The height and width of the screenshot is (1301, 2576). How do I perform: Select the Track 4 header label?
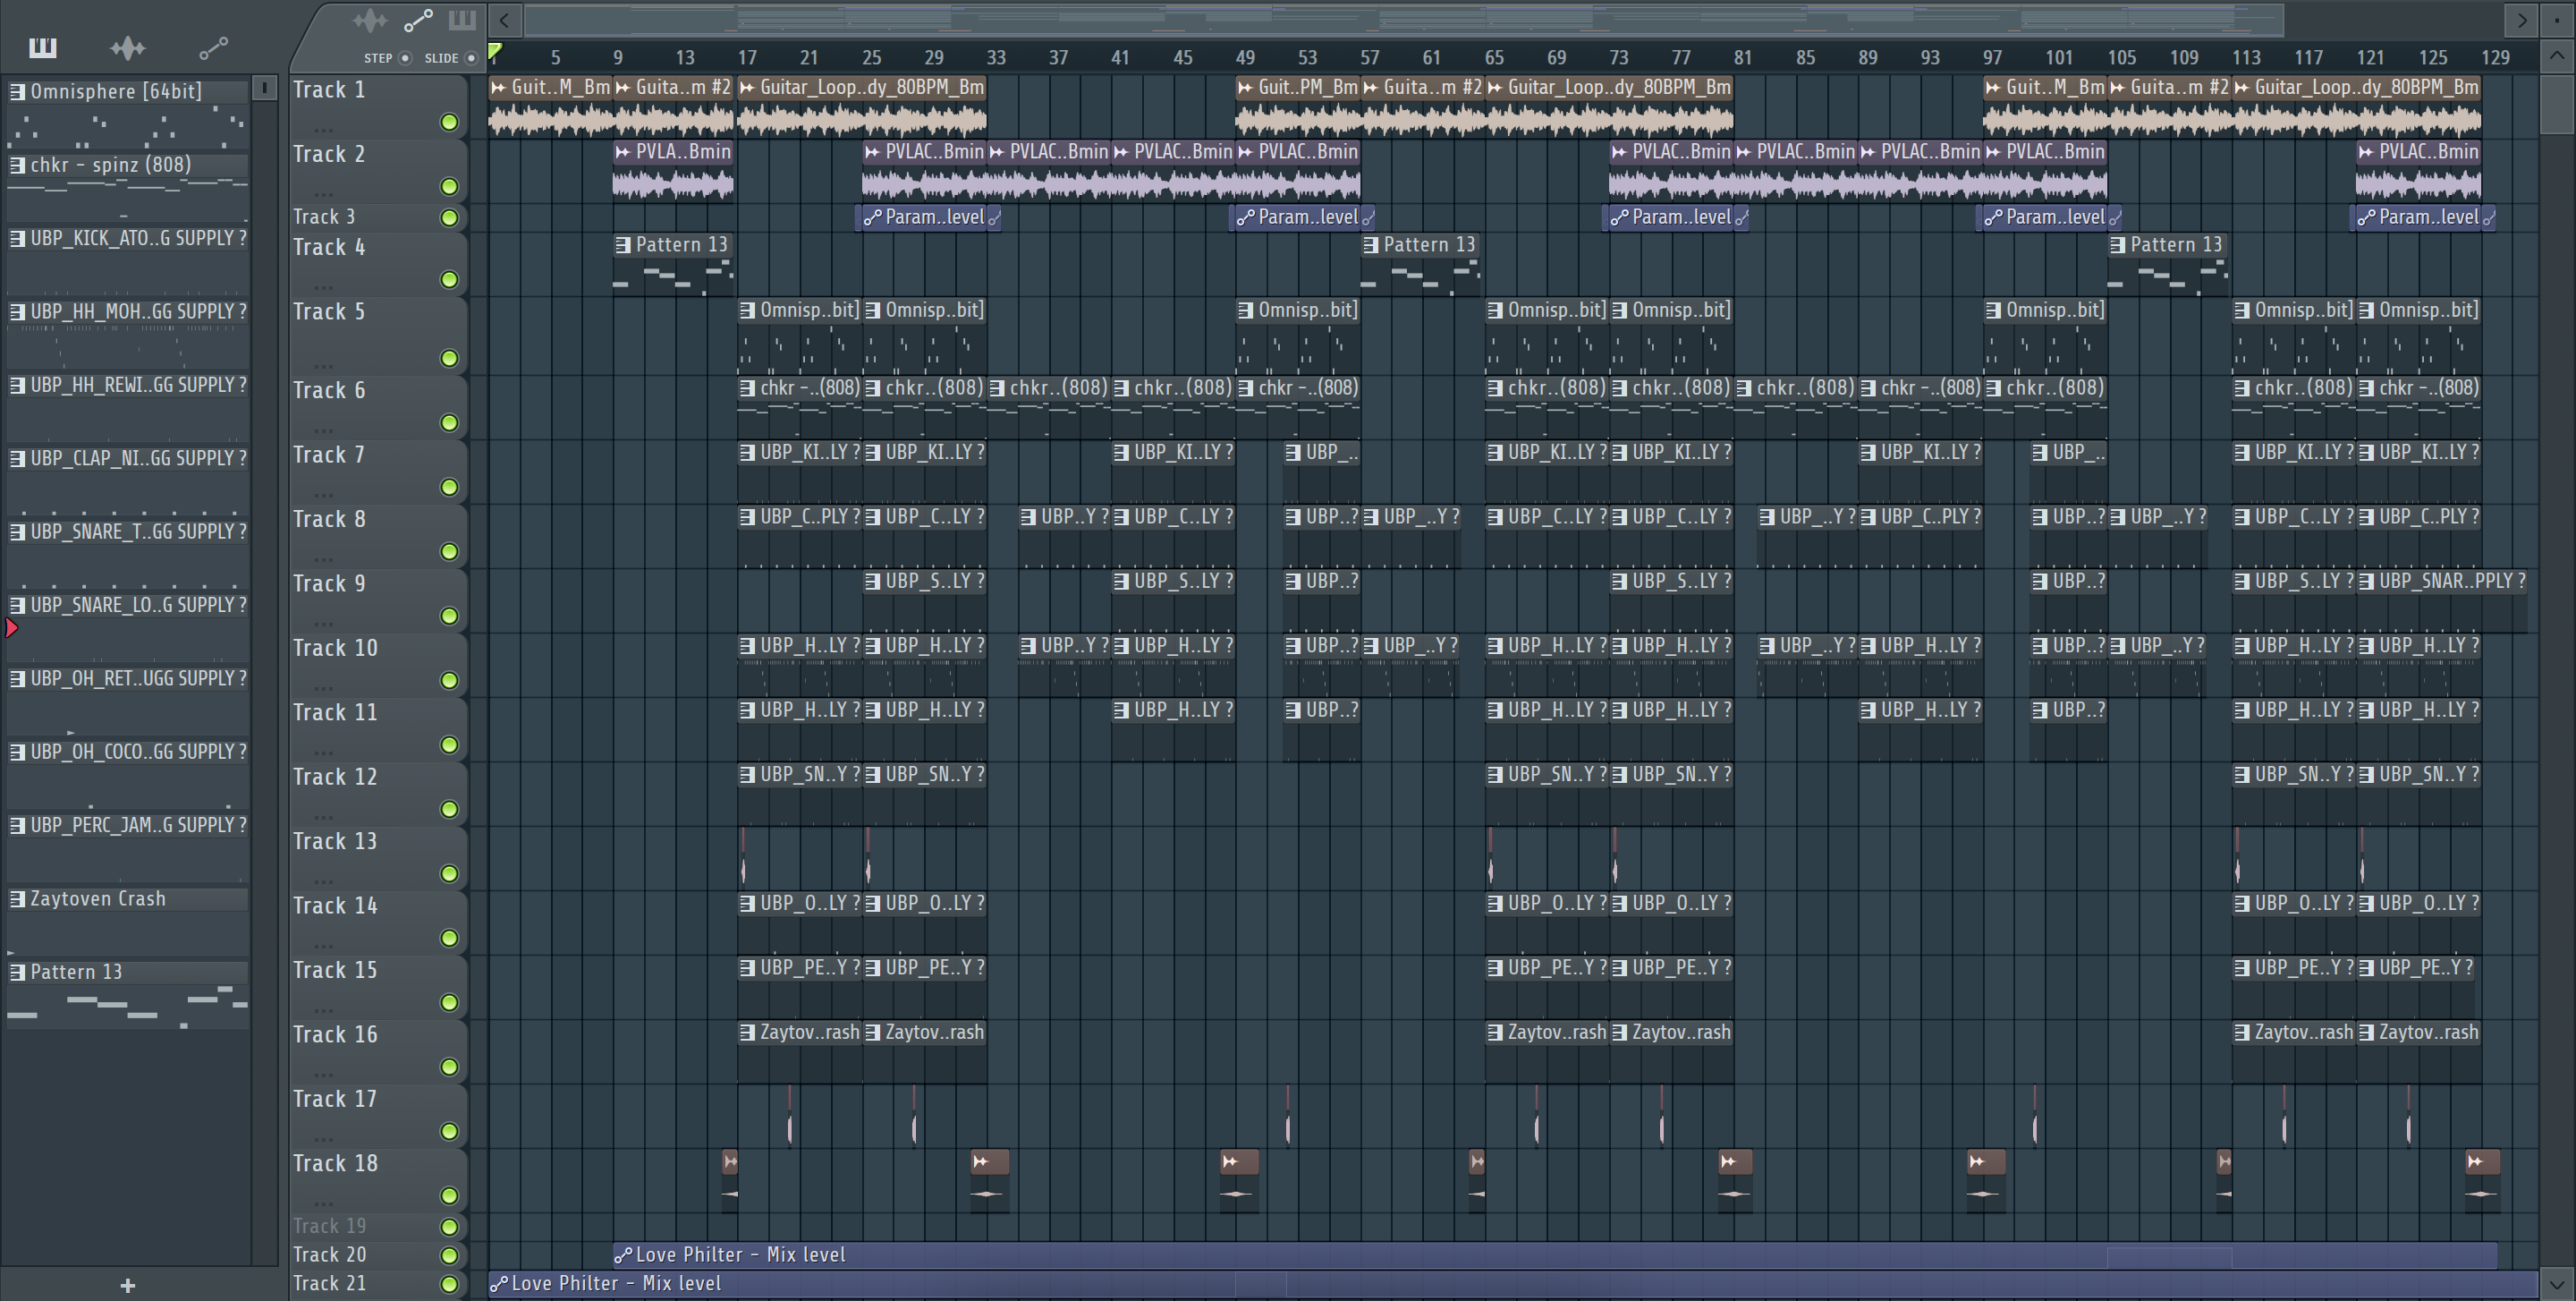point(330,247)
